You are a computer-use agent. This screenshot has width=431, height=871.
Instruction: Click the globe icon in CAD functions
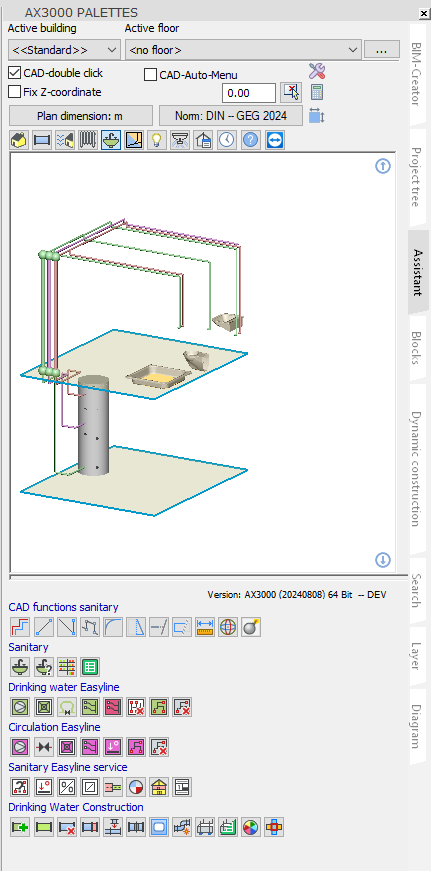click(x=228, y=627)
